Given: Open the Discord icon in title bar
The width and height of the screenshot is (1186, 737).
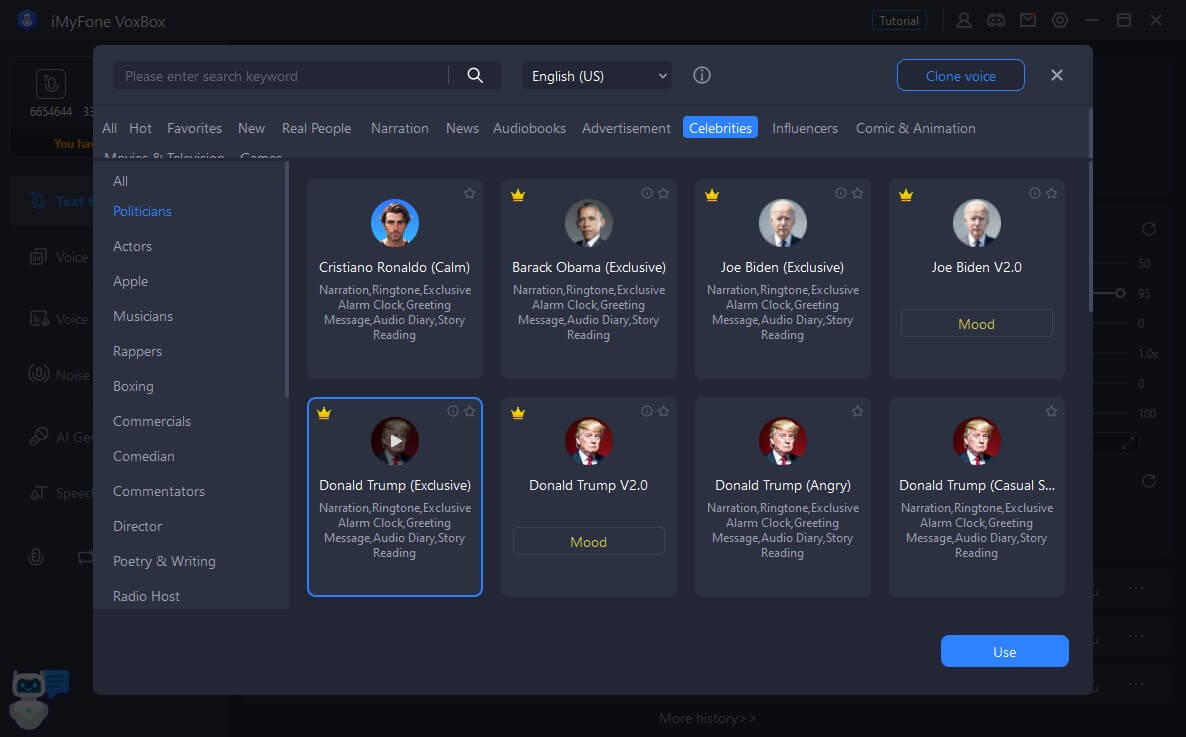Looking at the screenshot, I should click(995, 20).
